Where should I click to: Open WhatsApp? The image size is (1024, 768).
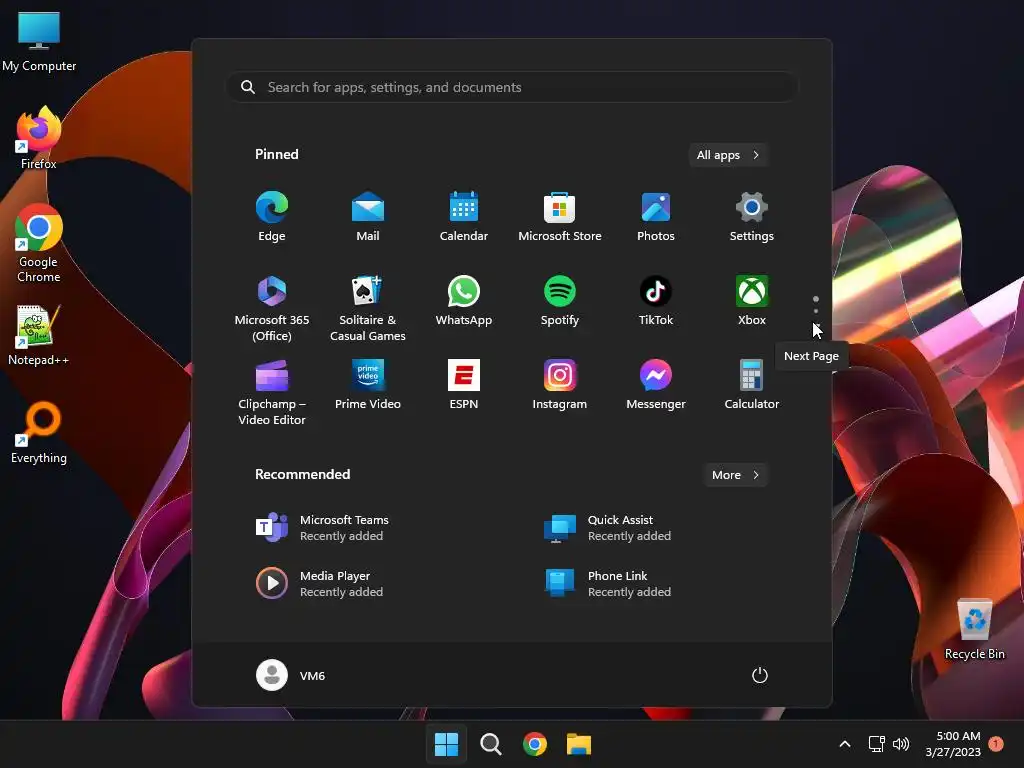464,300
